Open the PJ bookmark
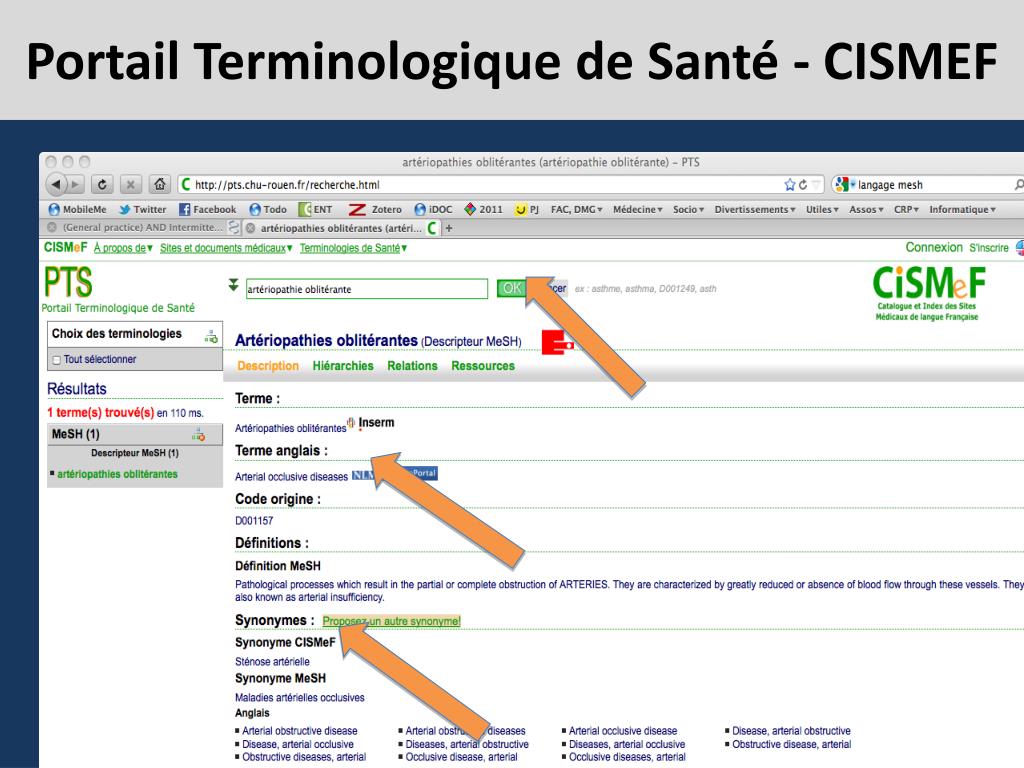Screen dimensions: 1024x768 click(527, 210)
